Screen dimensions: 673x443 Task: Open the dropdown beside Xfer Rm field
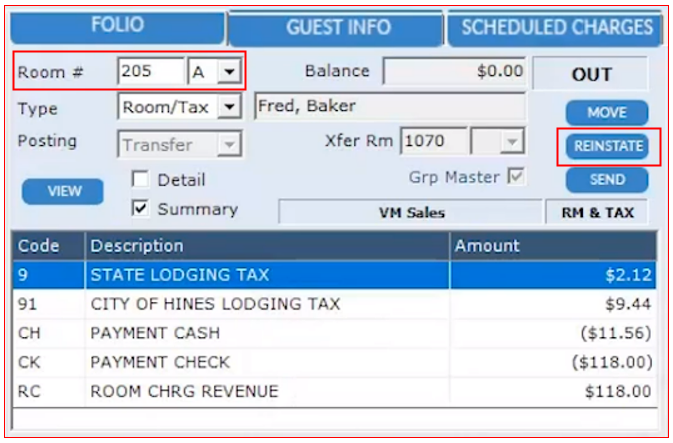511,142
